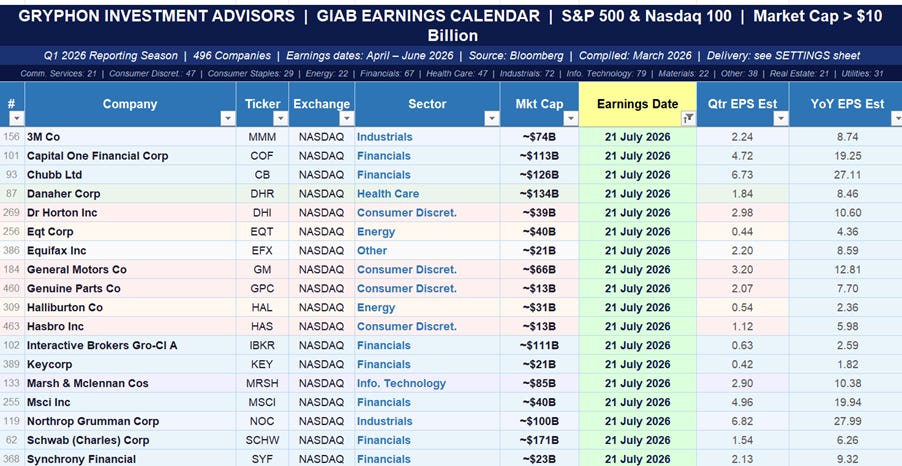This screenshot has height=466, width=902.
Task: Select the 'Dr Horton Inc' company cell
Action: point(130,213)
